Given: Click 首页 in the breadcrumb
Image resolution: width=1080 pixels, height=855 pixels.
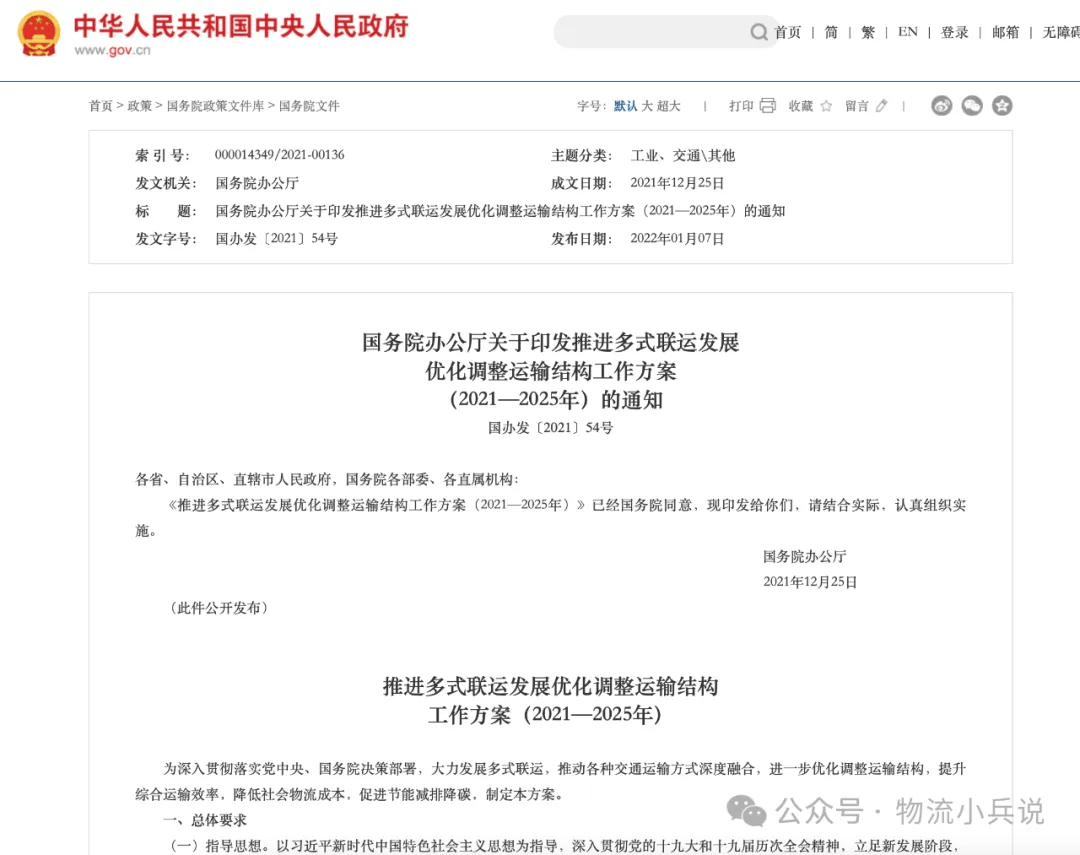Looking at the screenshot, I should coord(101,105).
